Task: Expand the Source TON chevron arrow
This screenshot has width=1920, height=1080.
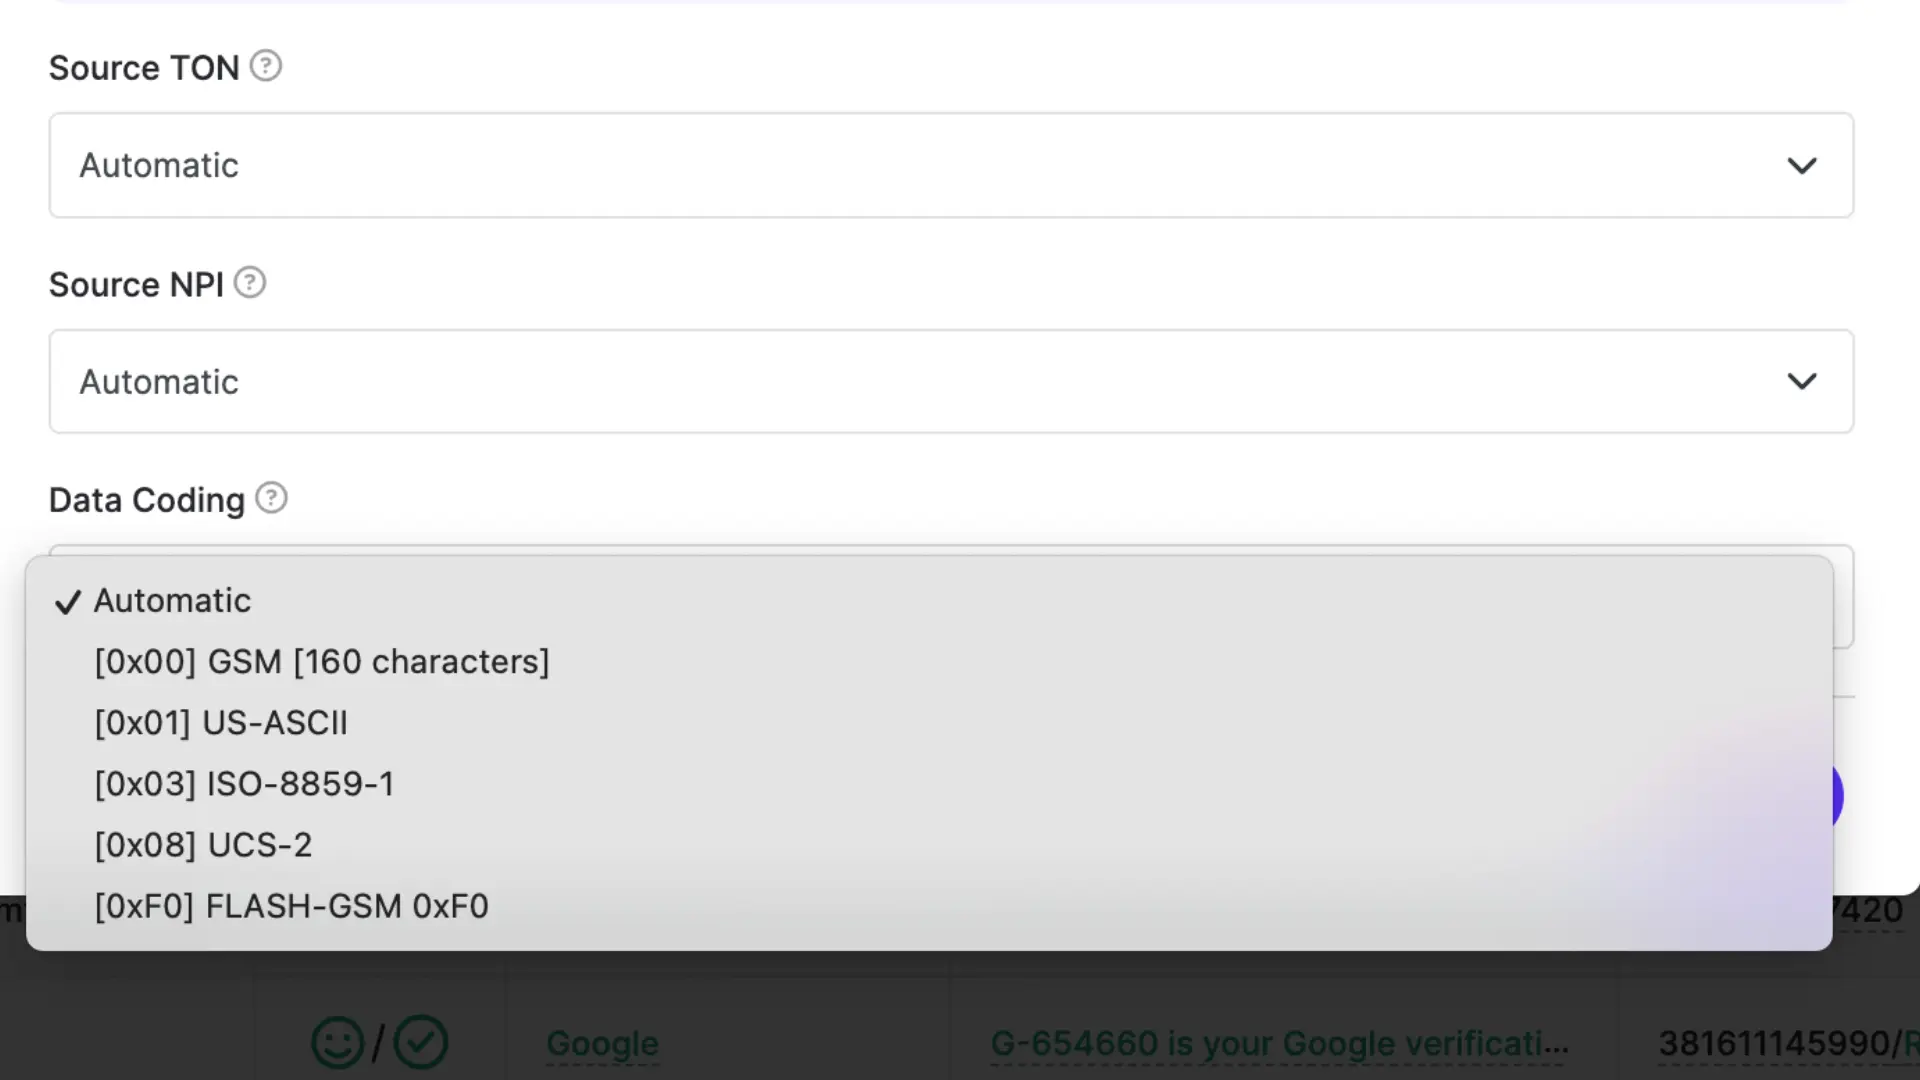Action: pos(1802,165)
